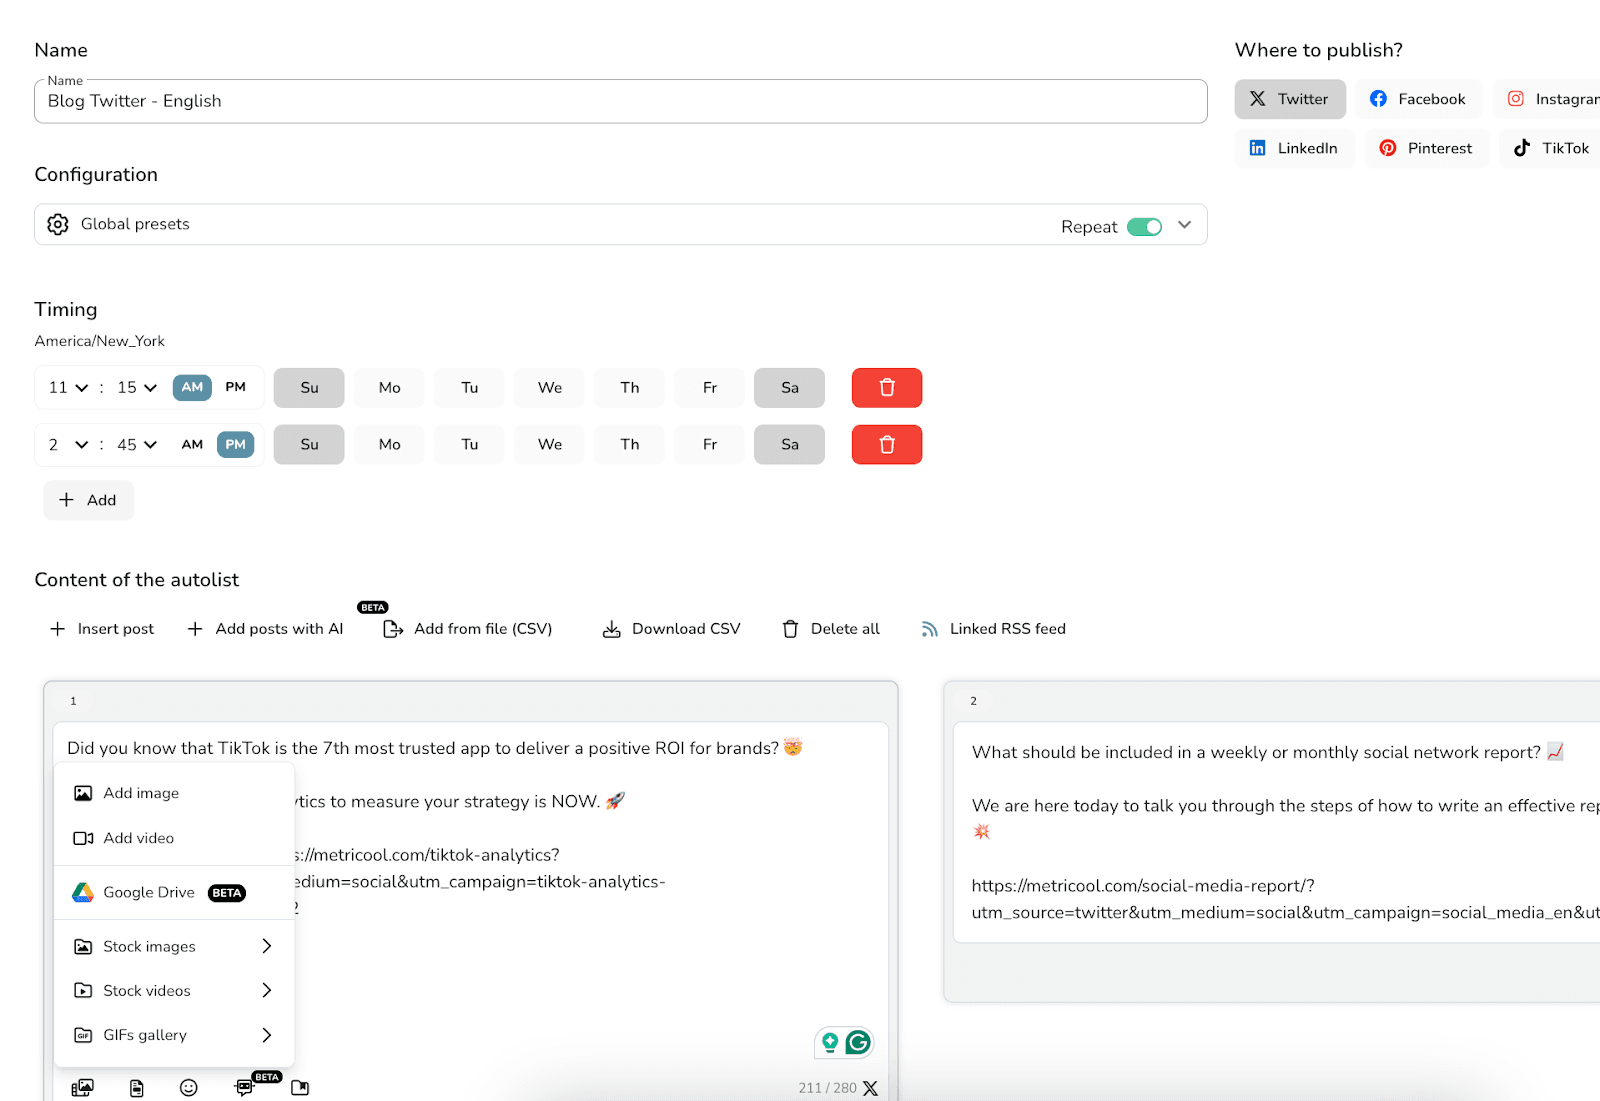This screenshot has width=1600, height=1101.
Task: Click the document icon in the post toolbar
Action: (136, 1088)
